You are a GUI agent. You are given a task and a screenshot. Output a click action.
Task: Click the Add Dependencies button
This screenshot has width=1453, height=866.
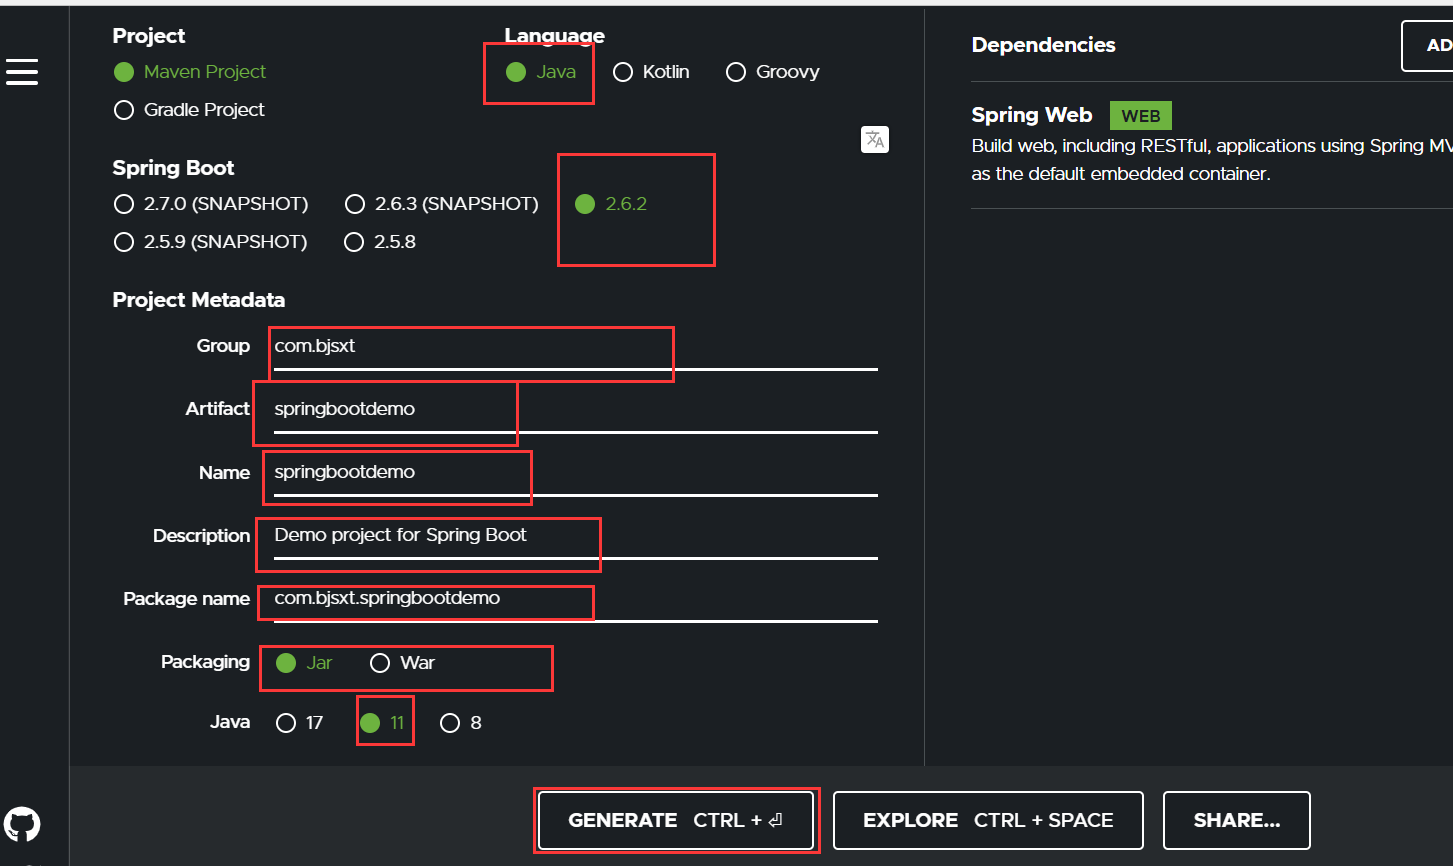click(1428, 46)
